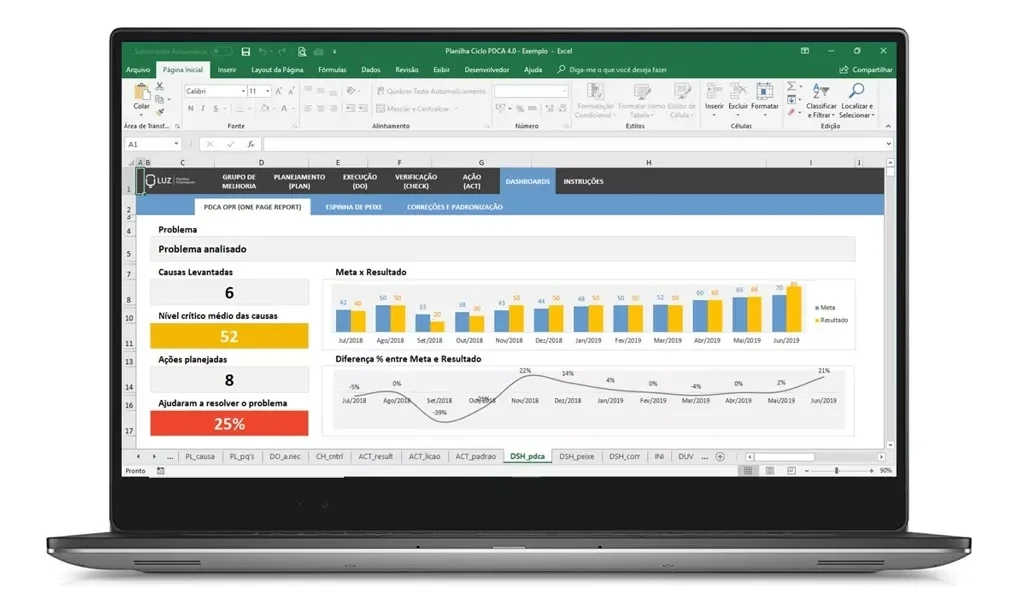Switch to Layout da Página tab
Viewport: 1018px width, 613px height.
coord(277,69)
